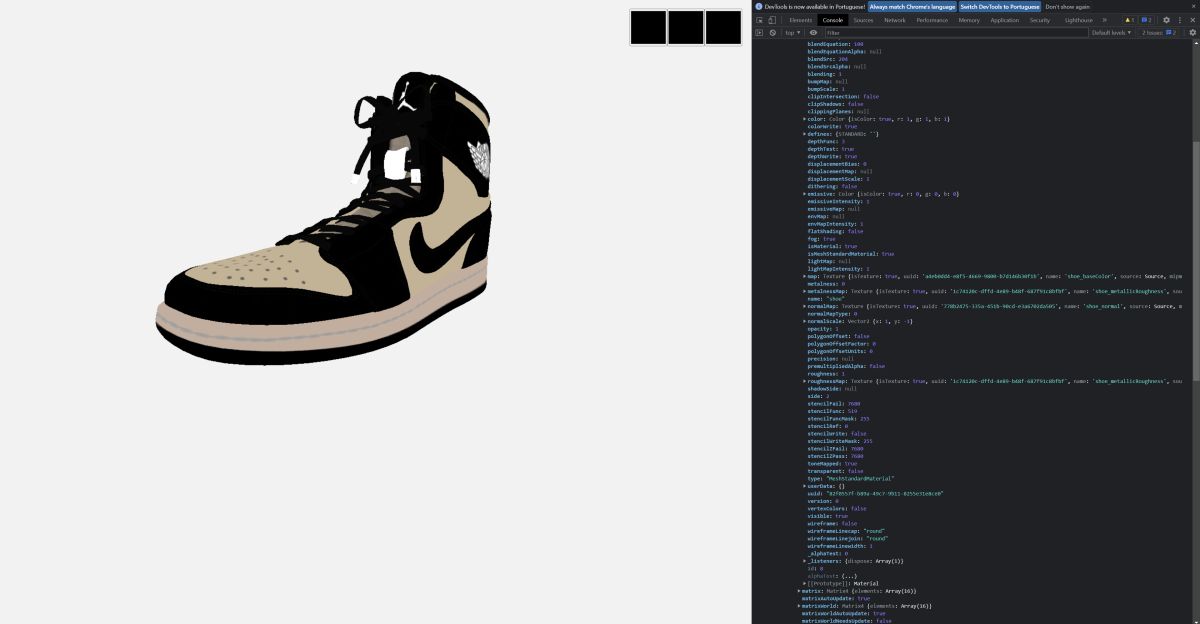Image resolution: width=1200 pixels, height=624 pixels.
Task: Expand the matrix Matrix4 object
Action: tap(799, 591)
